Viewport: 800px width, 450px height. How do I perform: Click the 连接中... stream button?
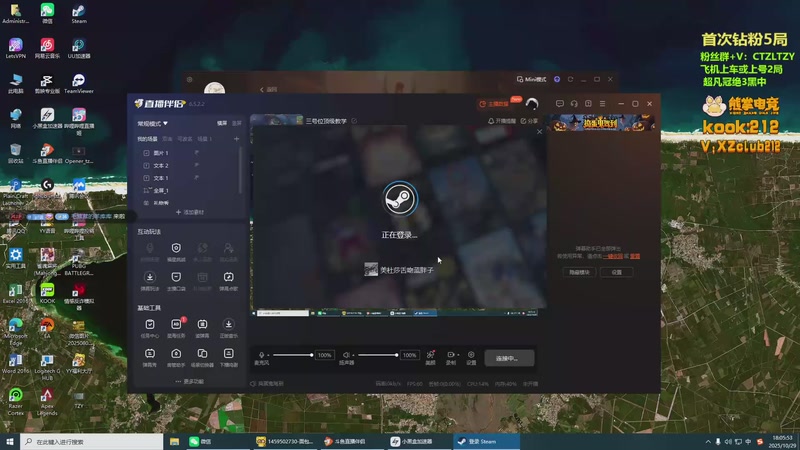click(x=509, y=358)
